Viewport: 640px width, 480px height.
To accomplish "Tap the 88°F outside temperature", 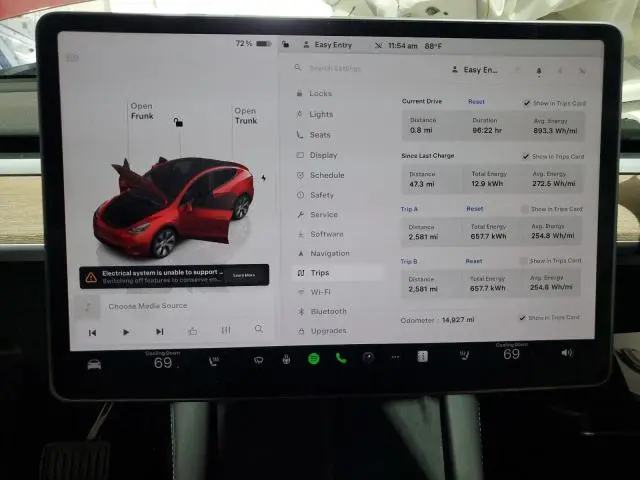I will click(x=433, y=46).
